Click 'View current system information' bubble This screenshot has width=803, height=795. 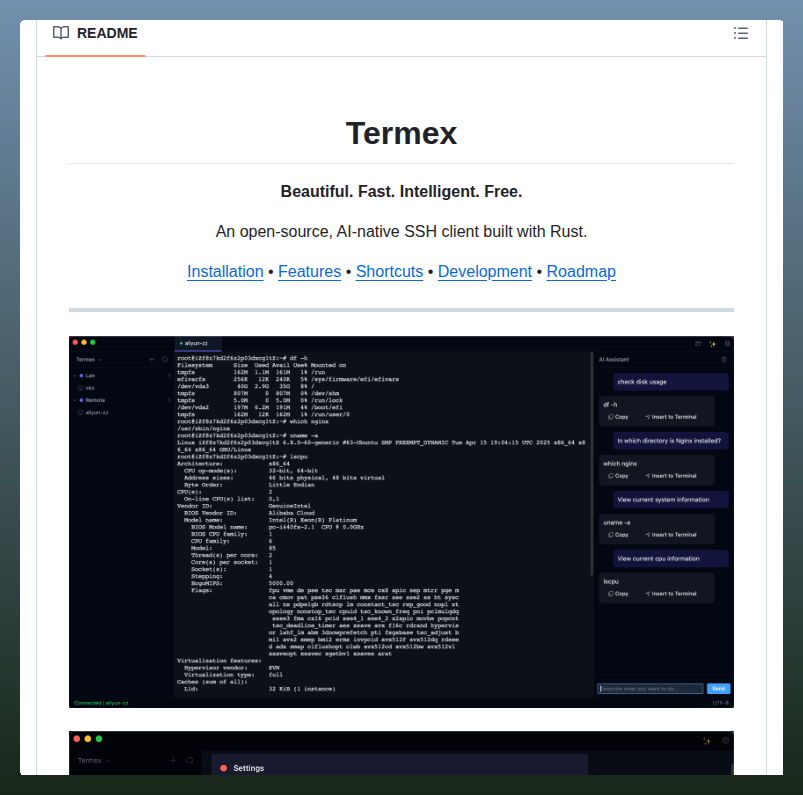click(x=670, y=500)
